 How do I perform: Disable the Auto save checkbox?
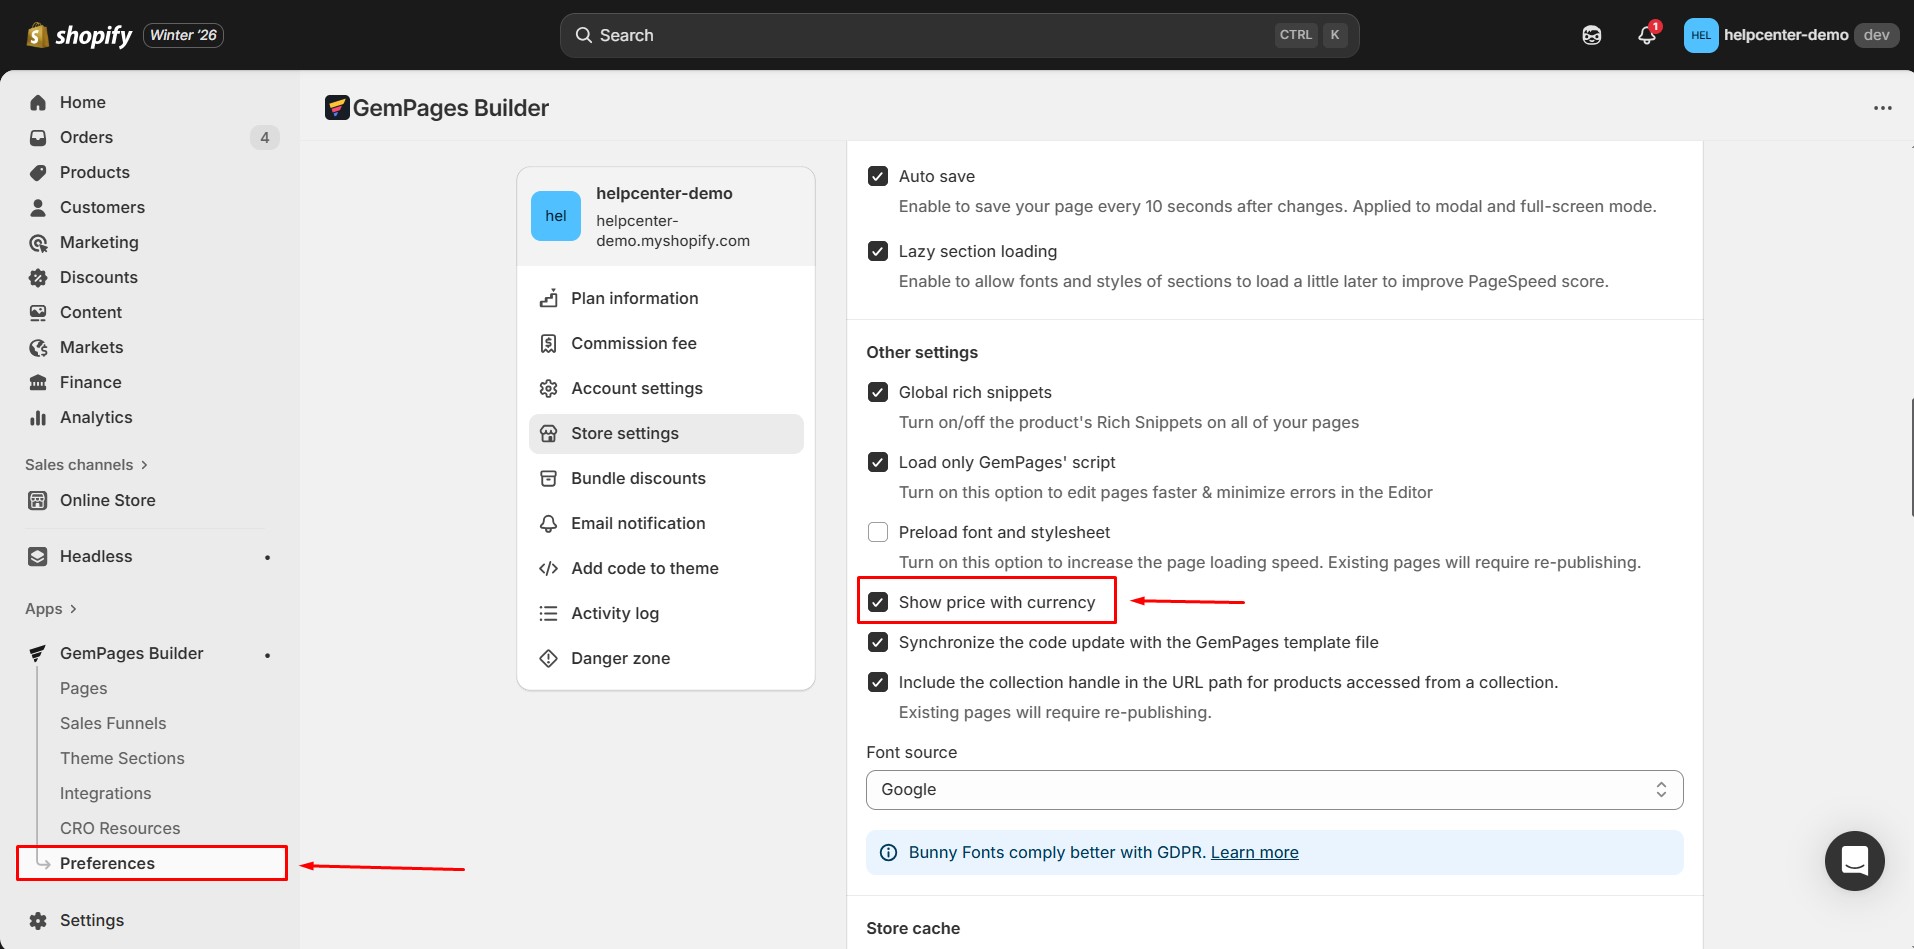(878, 176)
